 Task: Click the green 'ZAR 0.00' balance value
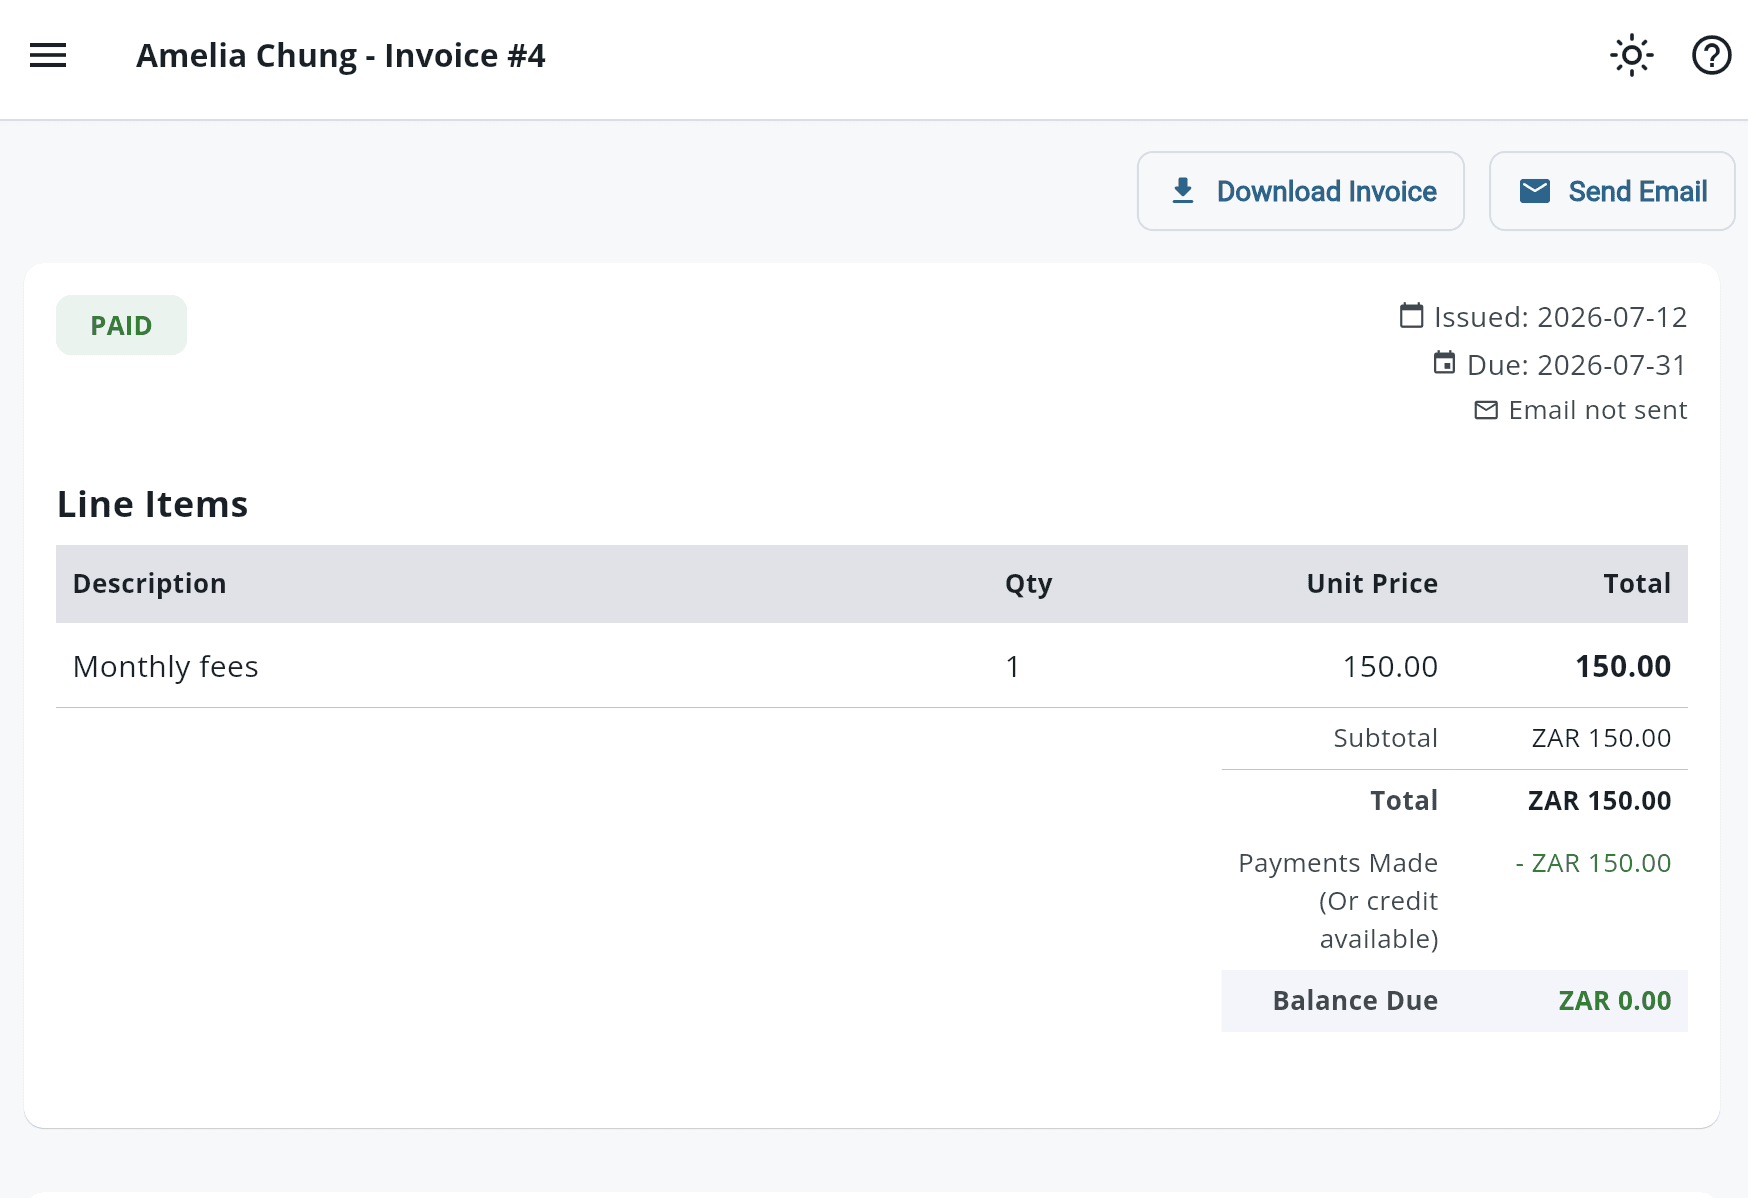tap(1614, 1000)
